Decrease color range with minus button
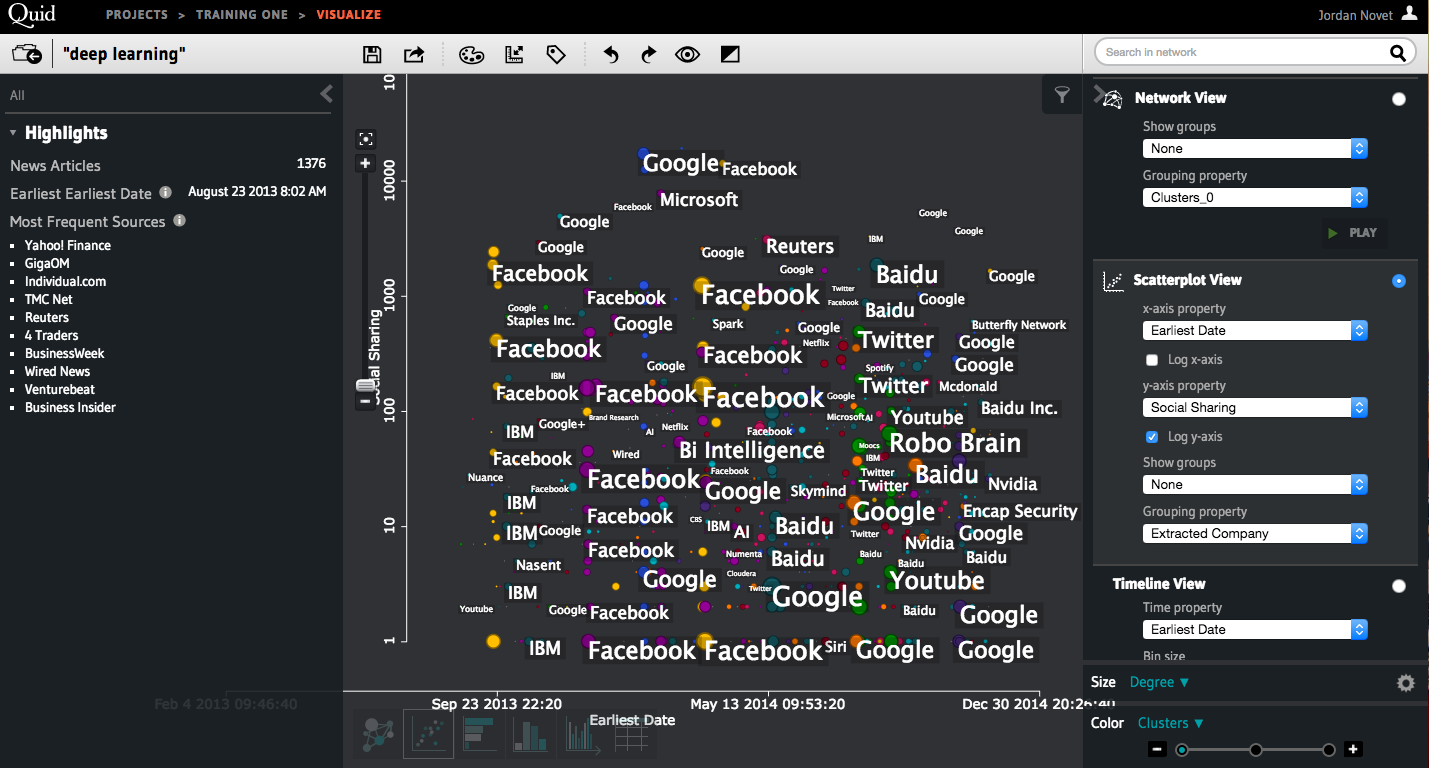The width and height of the screenshot is (1429, 768). (1157, 749)
